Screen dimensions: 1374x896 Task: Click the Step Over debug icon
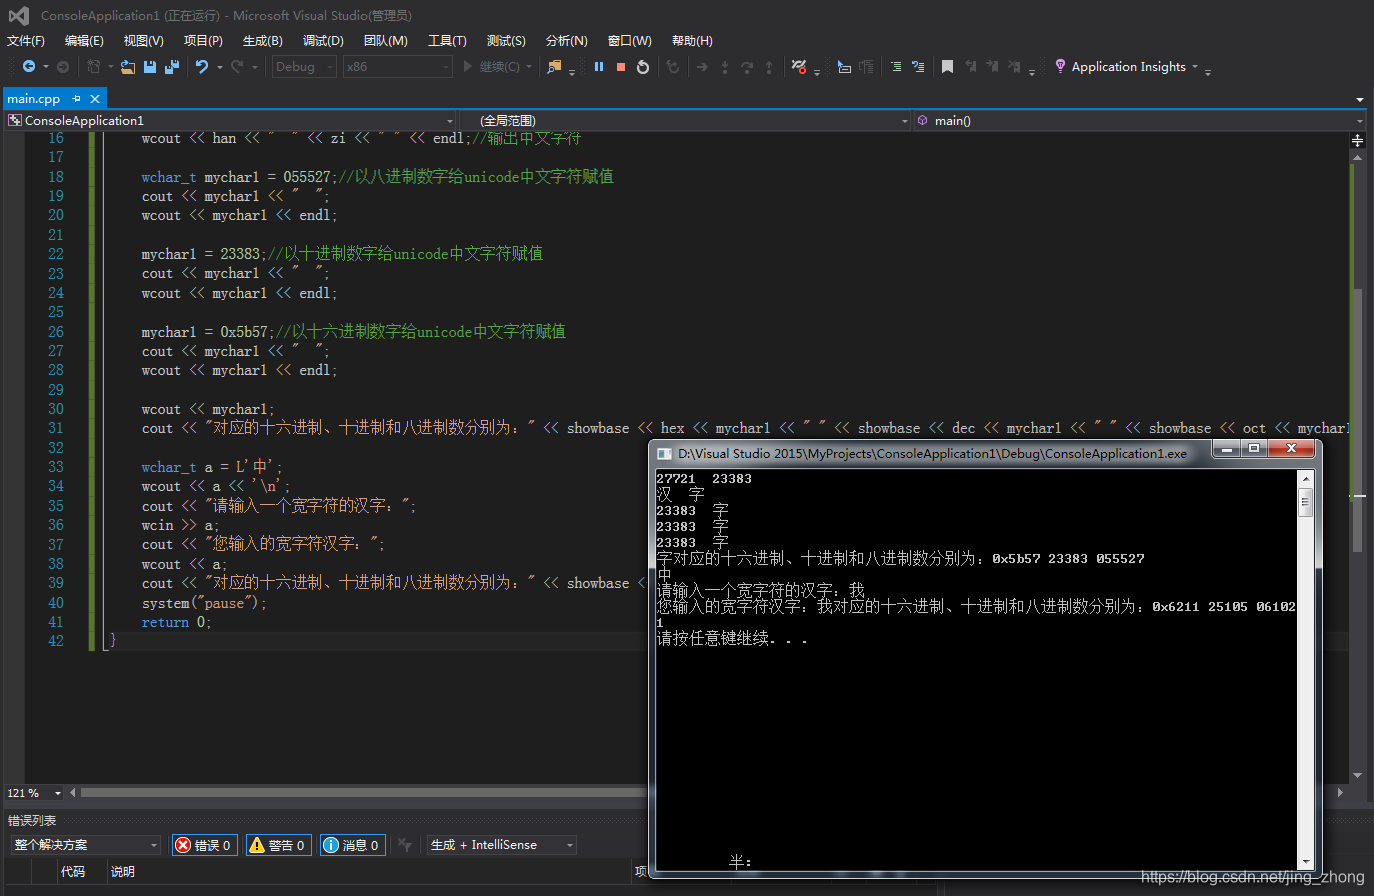[747, 66]
